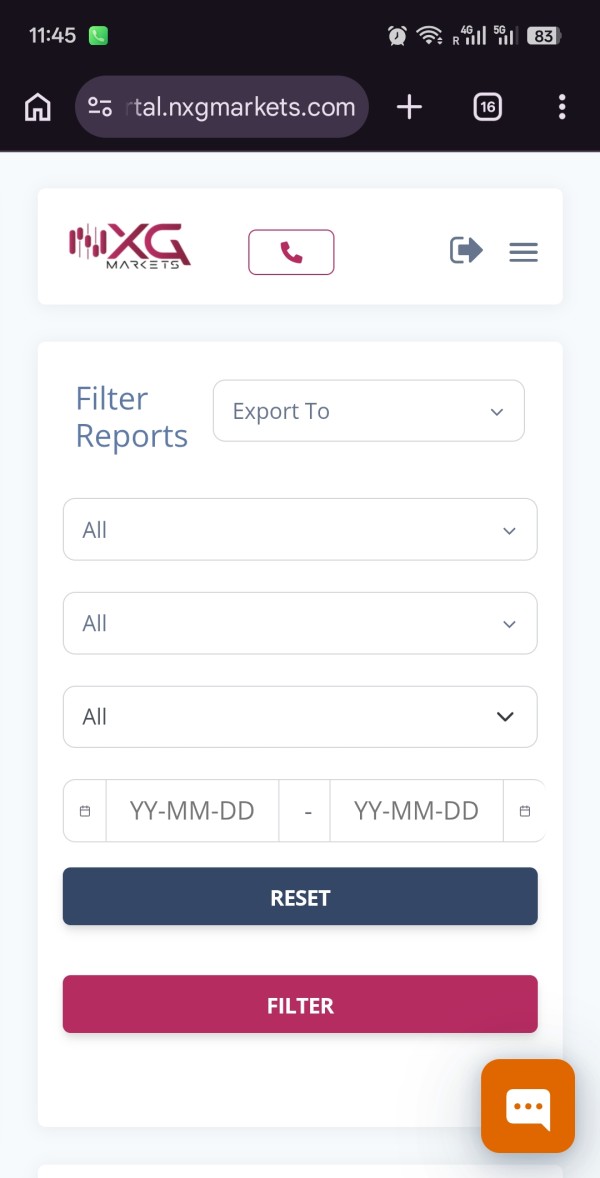Focus the start date YY-MM-DD field

coord(192,811)
